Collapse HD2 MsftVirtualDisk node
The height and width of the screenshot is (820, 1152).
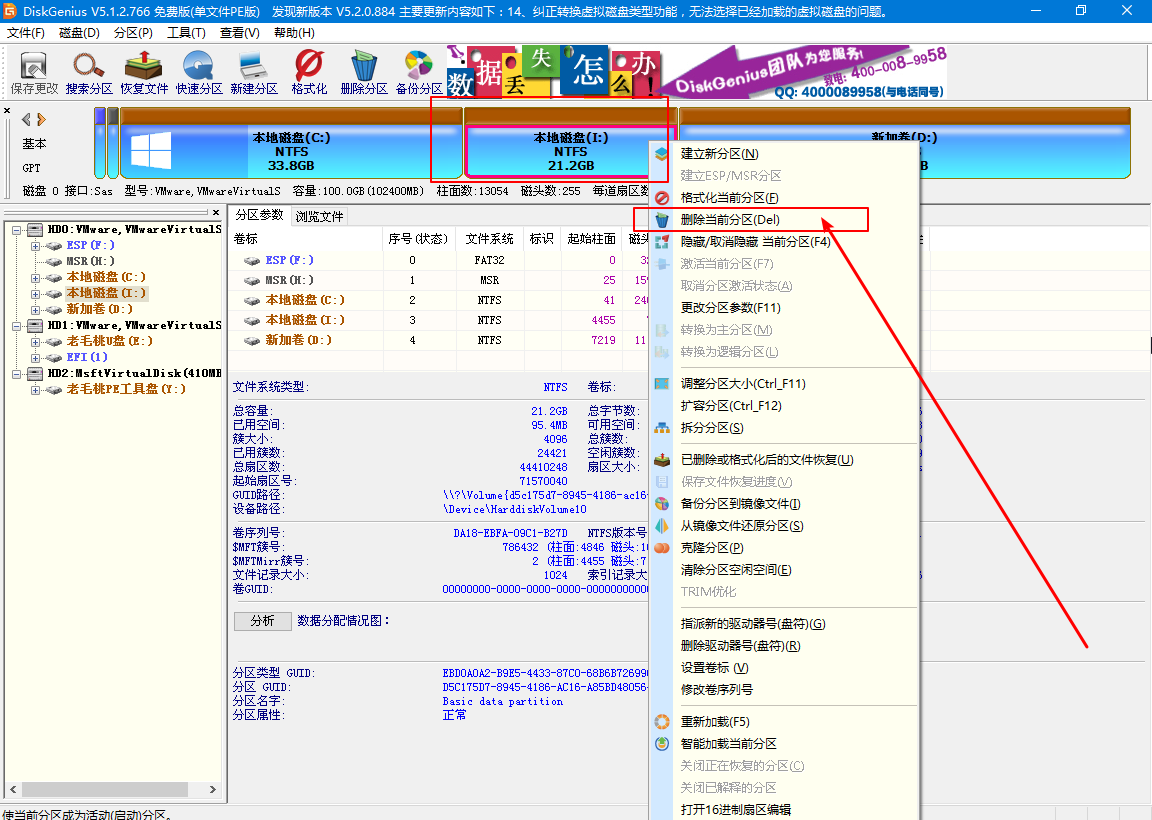click(x=16, y=374)
